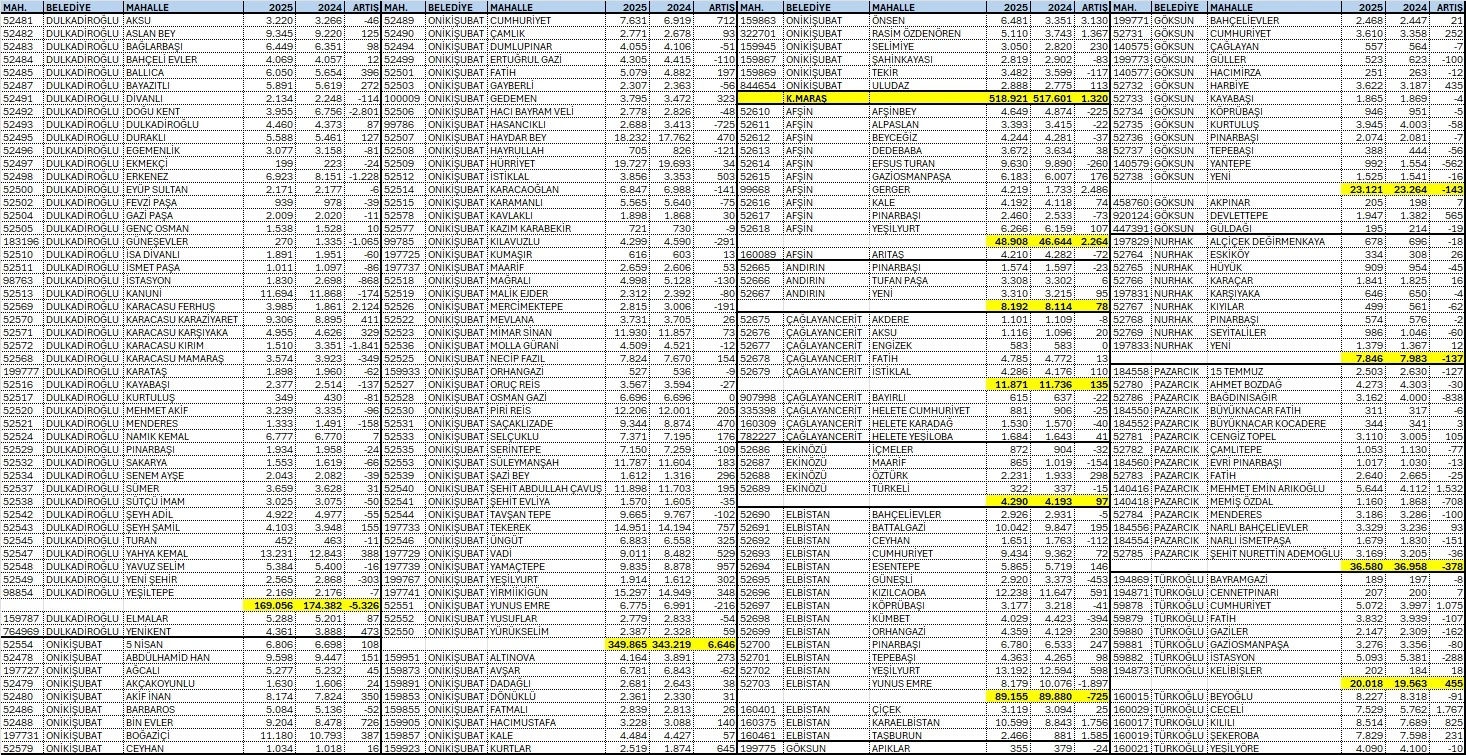Click the yellow 48.908 Afşin total cell
This screenshot has height=755, width=1466.
[x=1012, y=241]
